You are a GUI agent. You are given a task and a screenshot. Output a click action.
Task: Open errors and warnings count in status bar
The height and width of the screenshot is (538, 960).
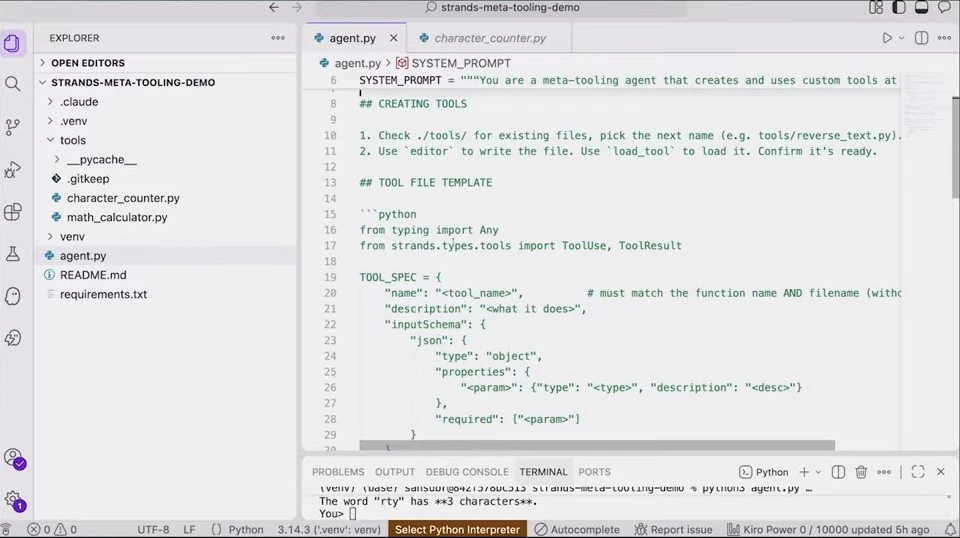(x=53, y=529)
